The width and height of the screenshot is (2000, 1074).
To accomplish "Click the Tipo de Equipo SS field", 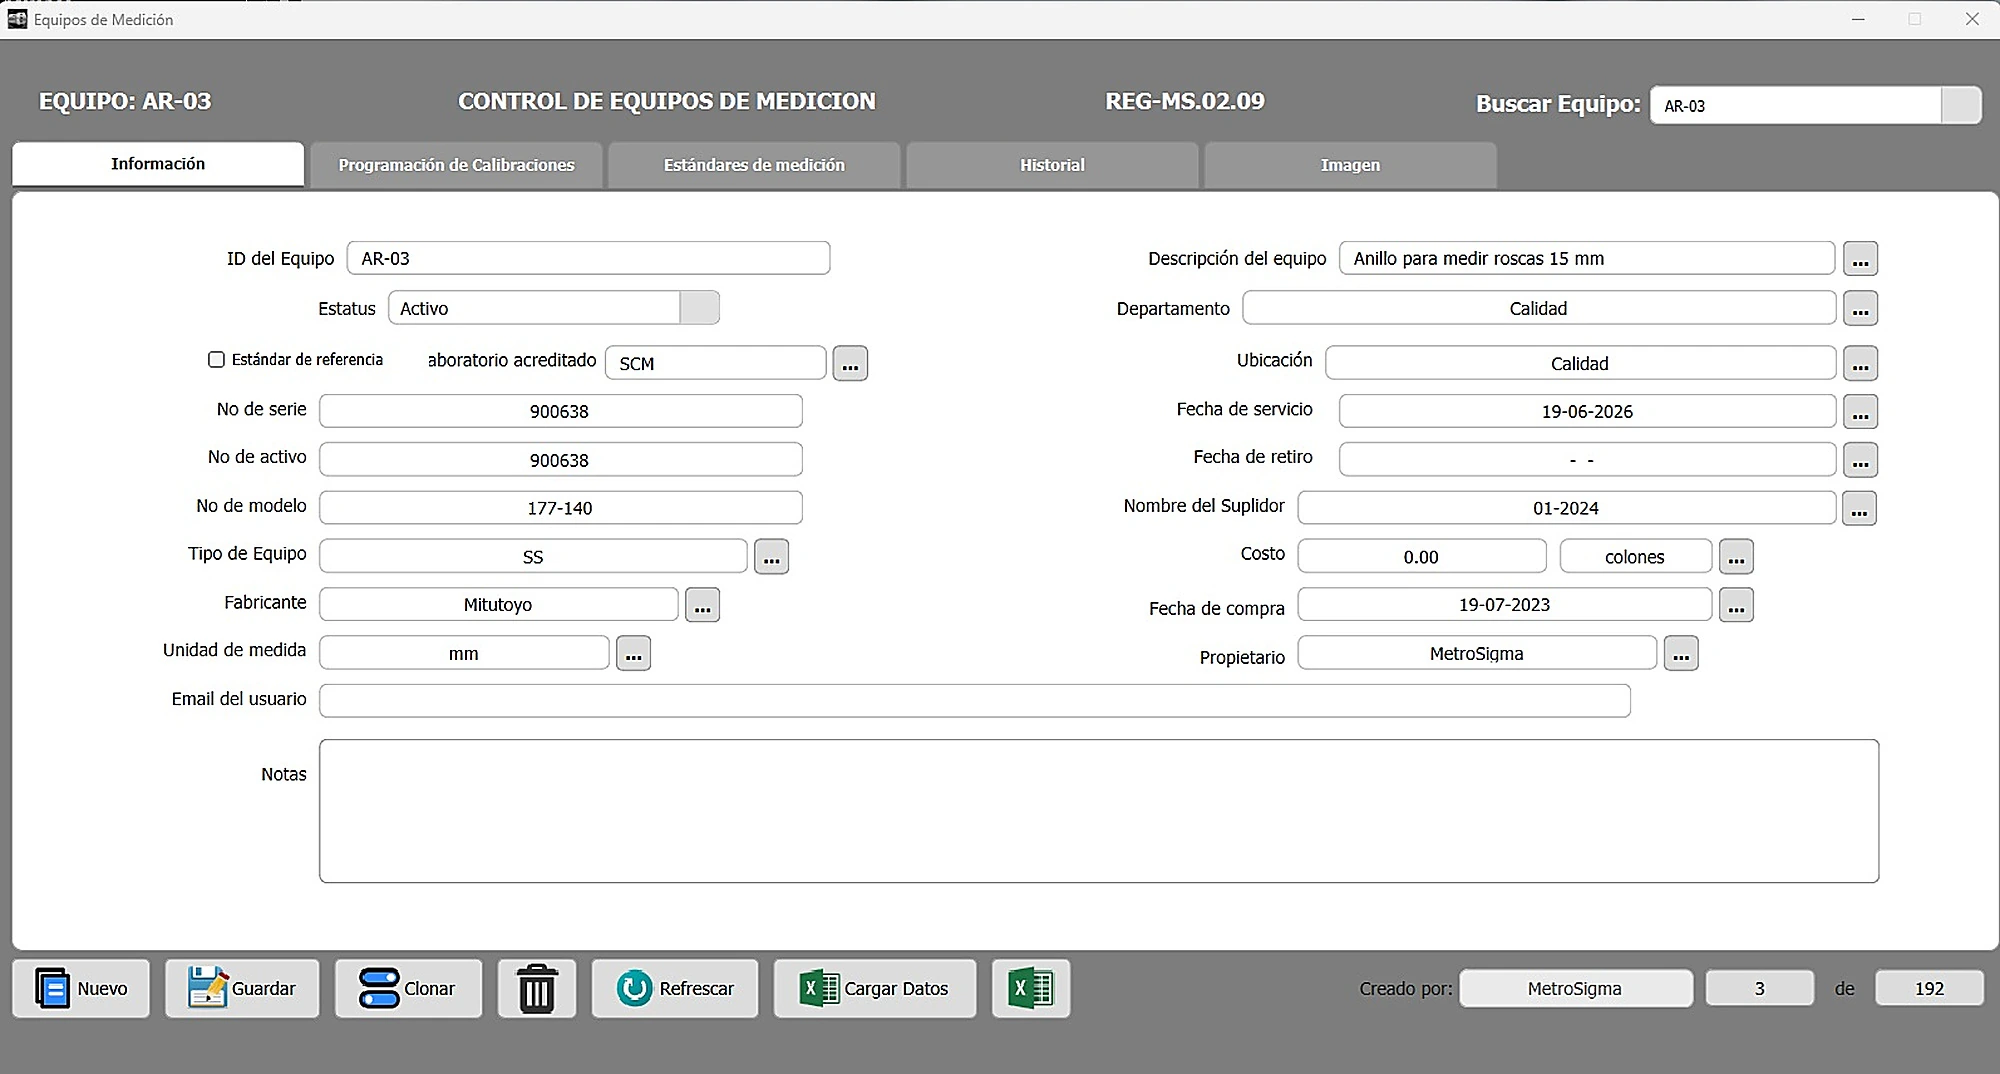I will click(x=533, y=556).
